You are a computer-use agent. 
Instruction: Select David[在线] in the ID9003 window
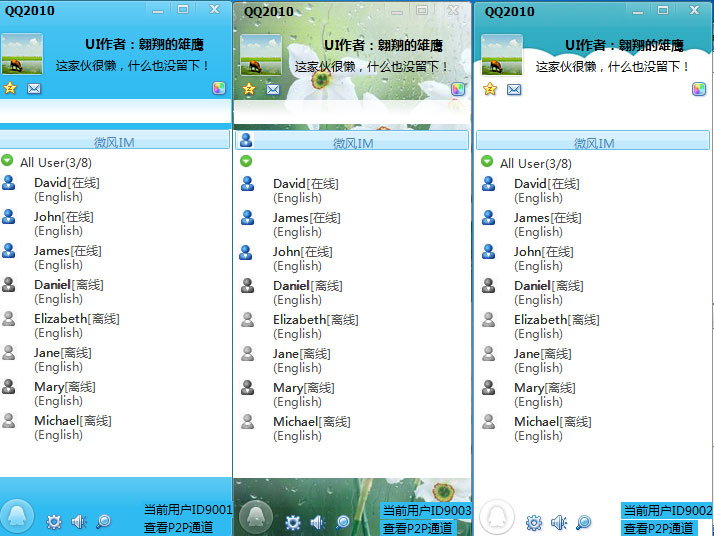point(306,184)
